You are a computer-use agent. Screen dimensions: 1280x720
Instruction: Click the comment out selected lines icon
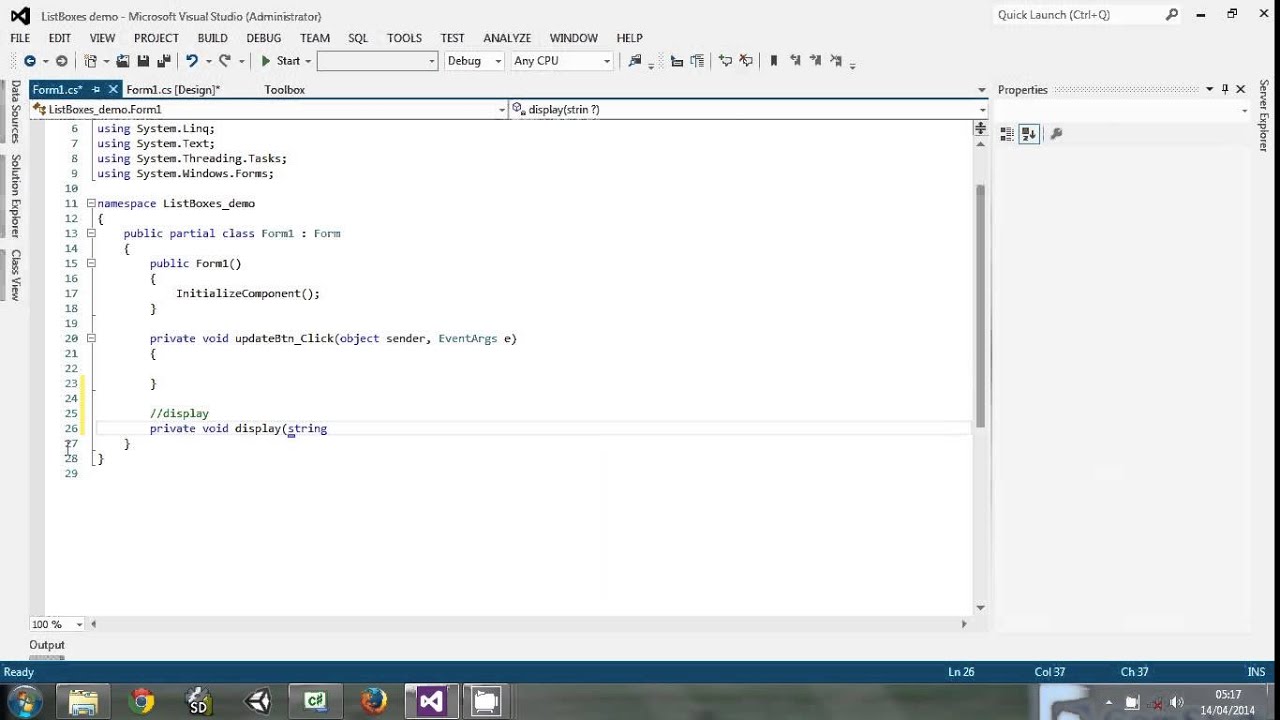[726, 61]
